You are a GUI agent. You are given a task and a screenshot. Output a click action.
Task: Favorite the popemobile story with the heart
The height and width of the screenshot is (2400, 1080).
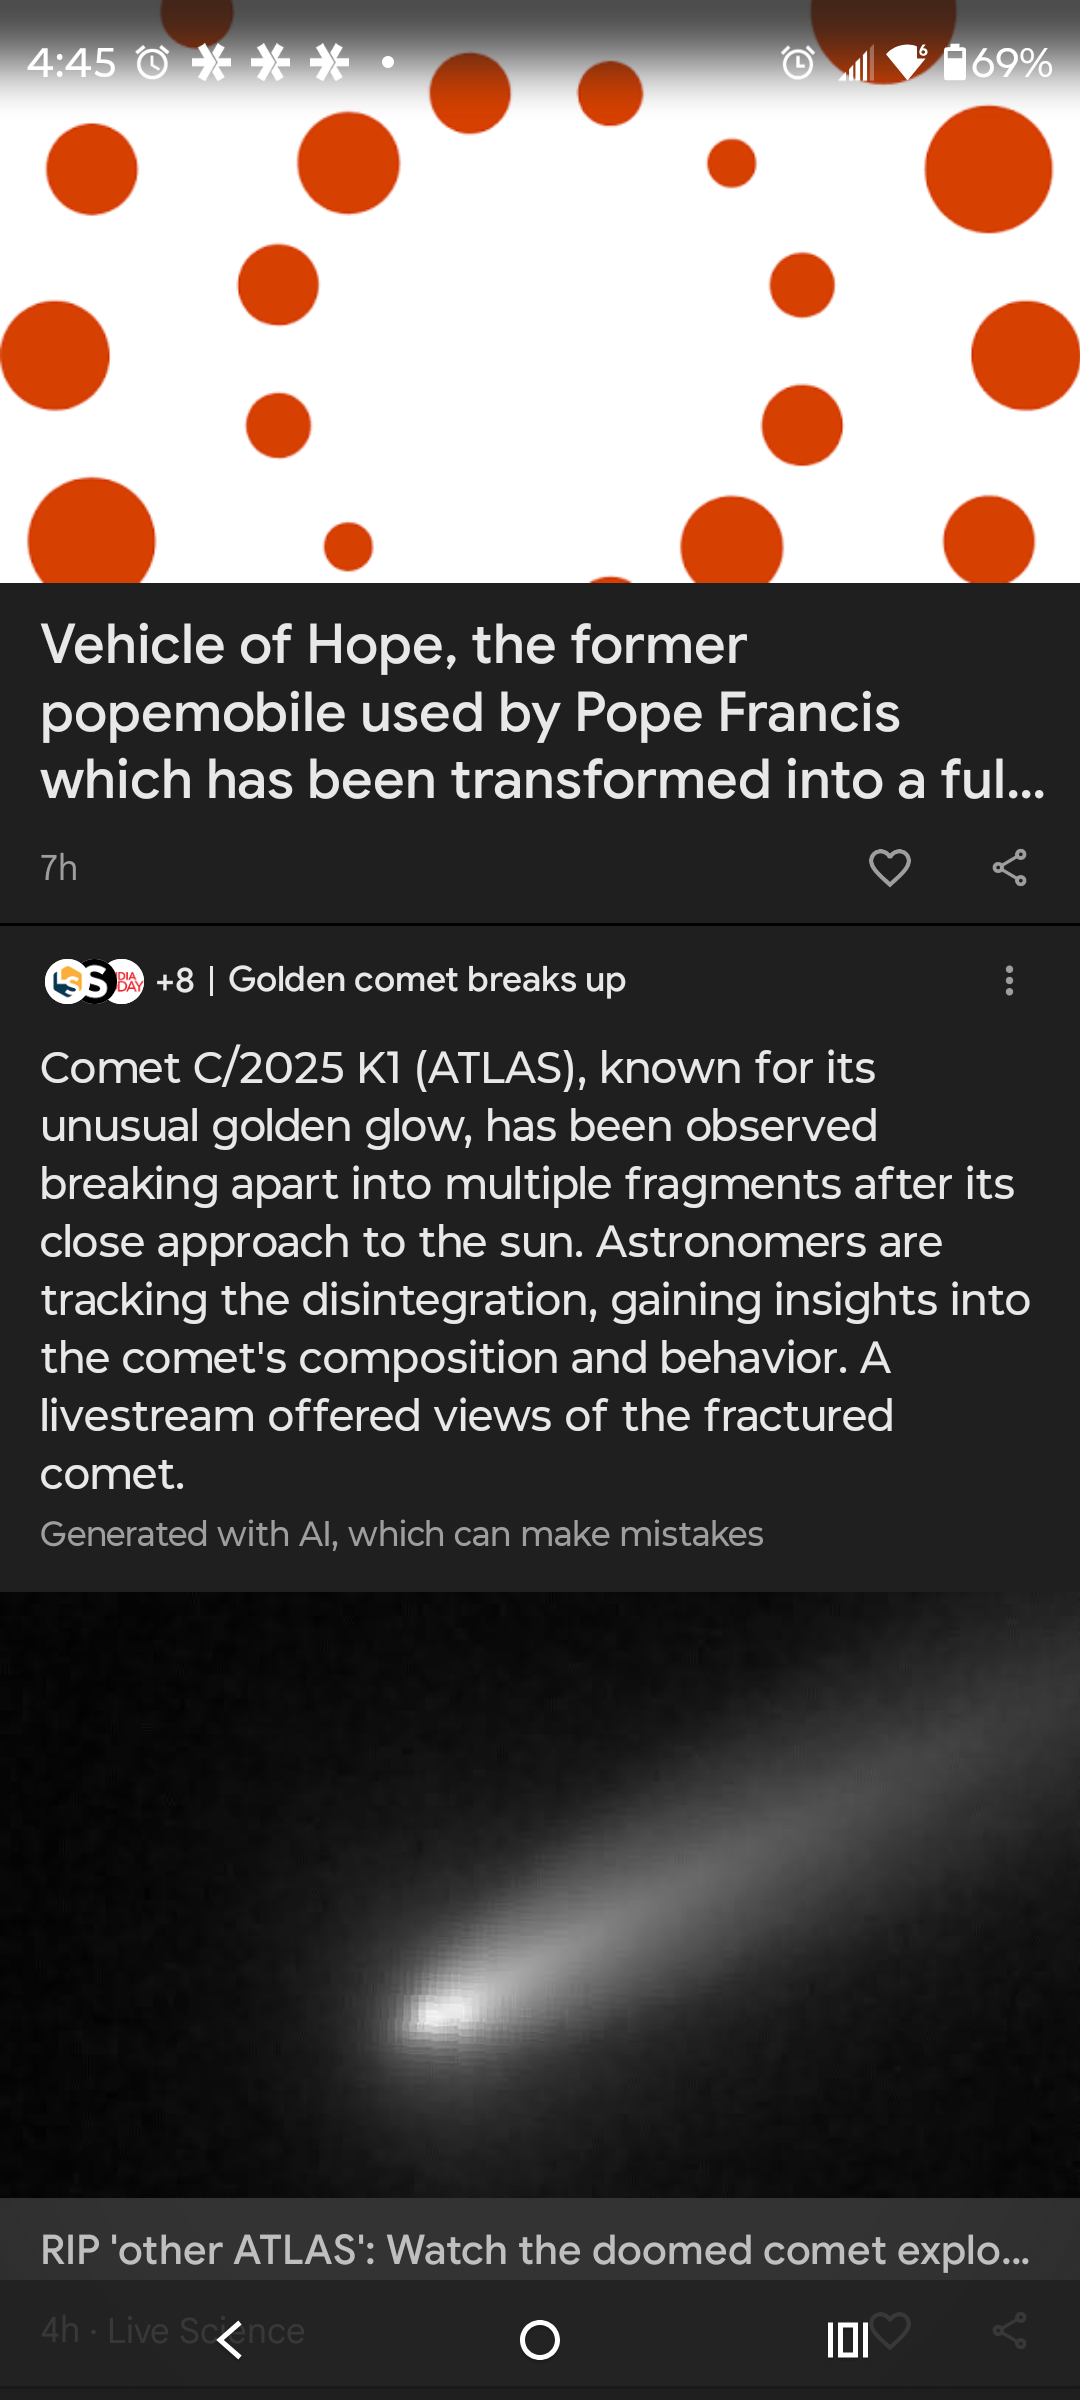[889, 868]
